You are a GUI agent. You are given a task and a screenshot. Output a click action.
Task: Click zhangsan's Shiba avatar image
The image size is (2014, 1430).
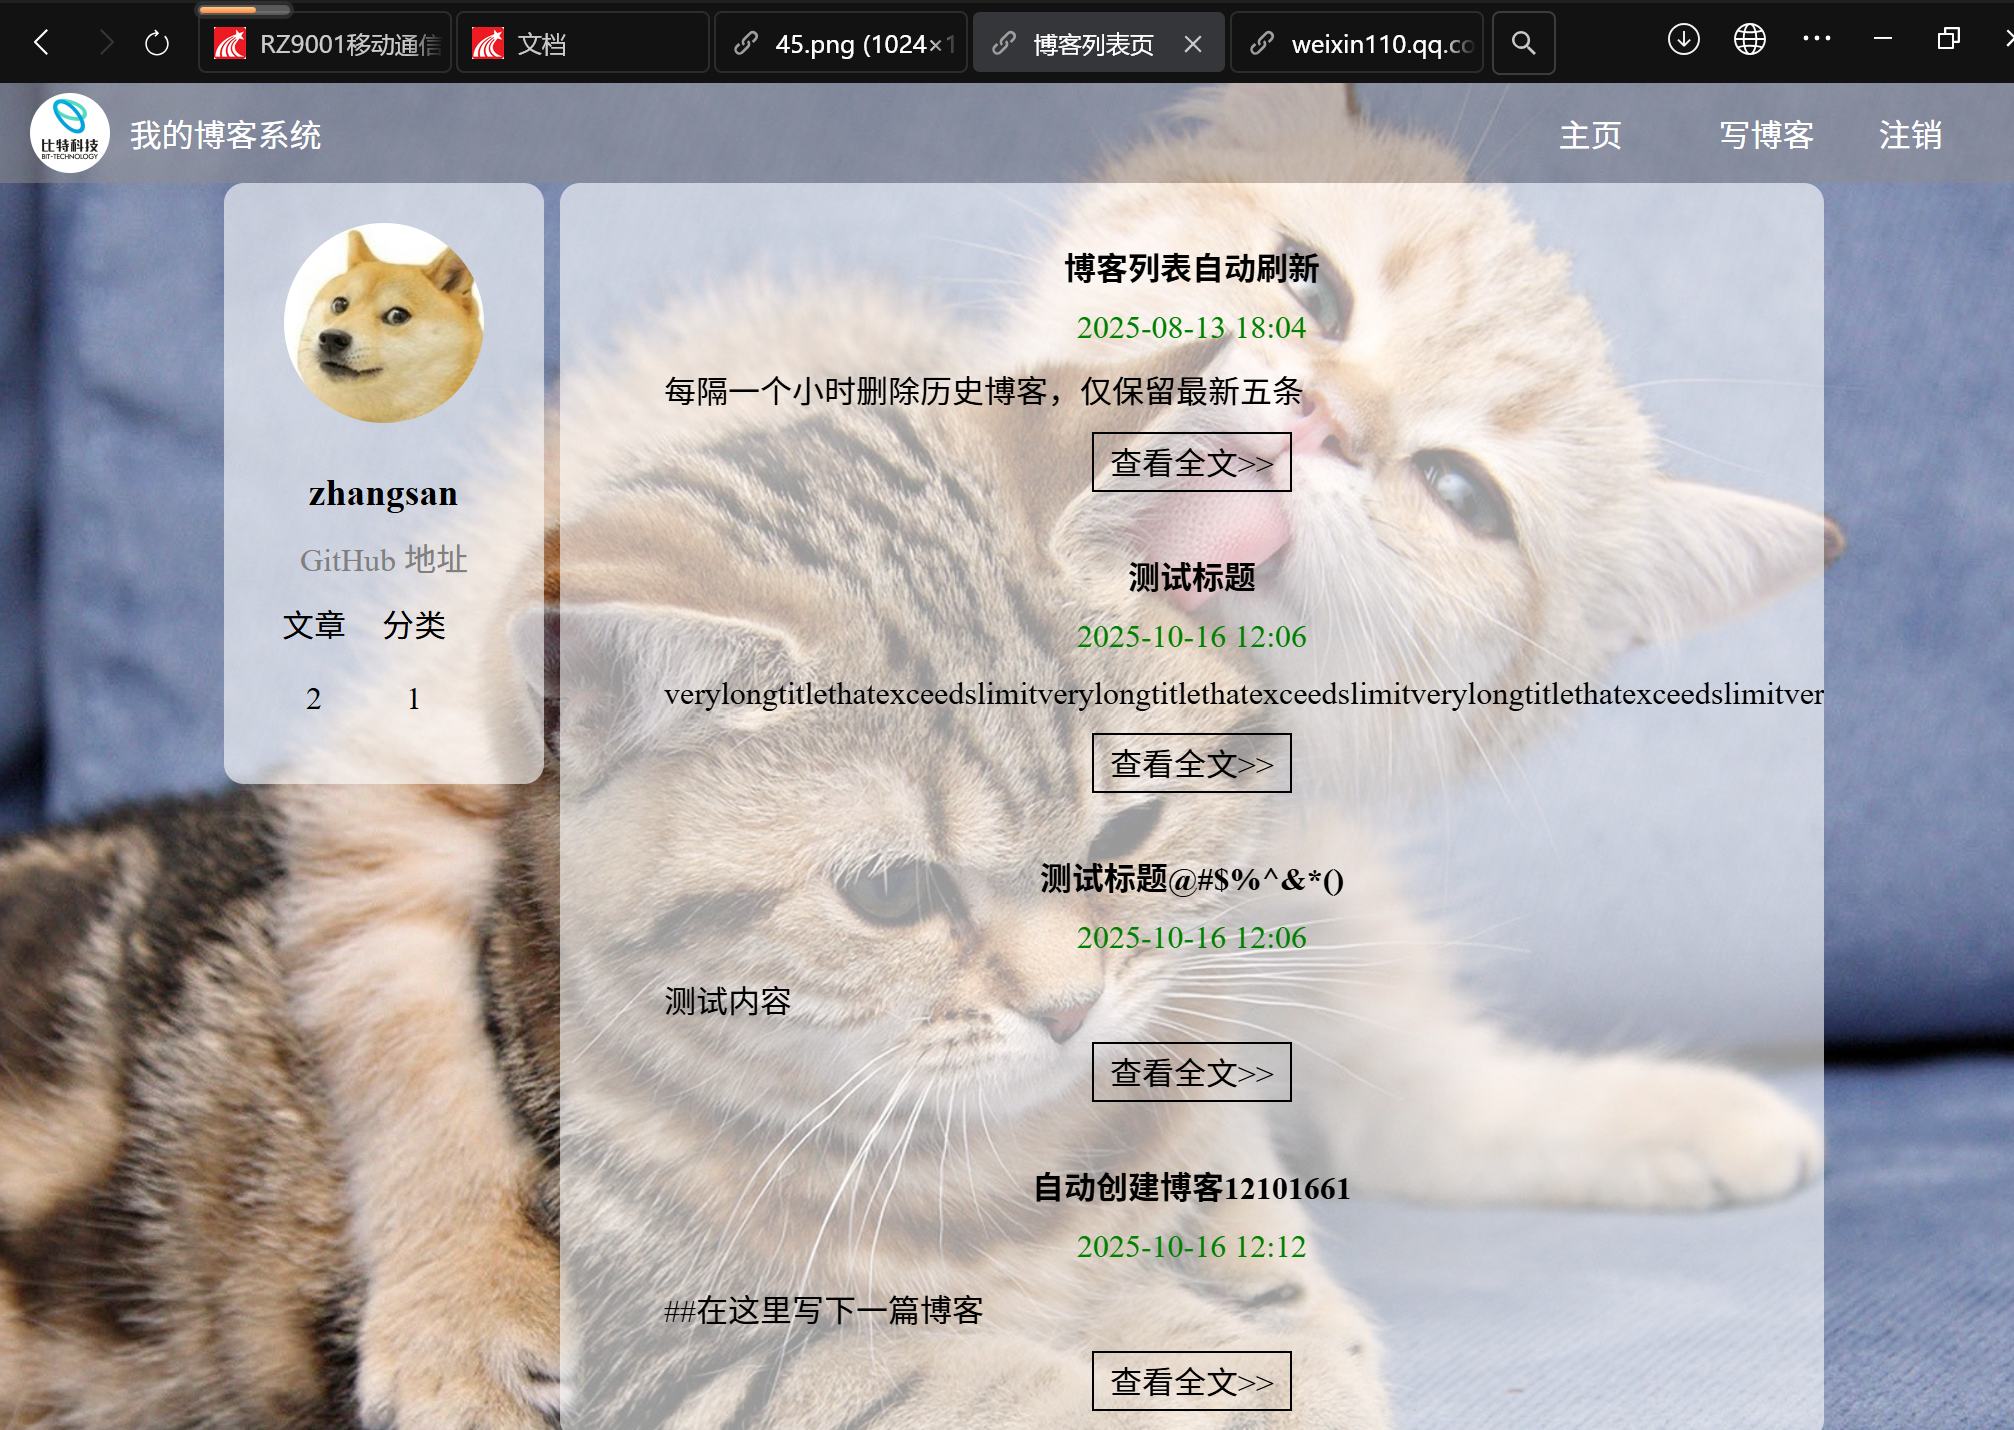pos(384,322)
